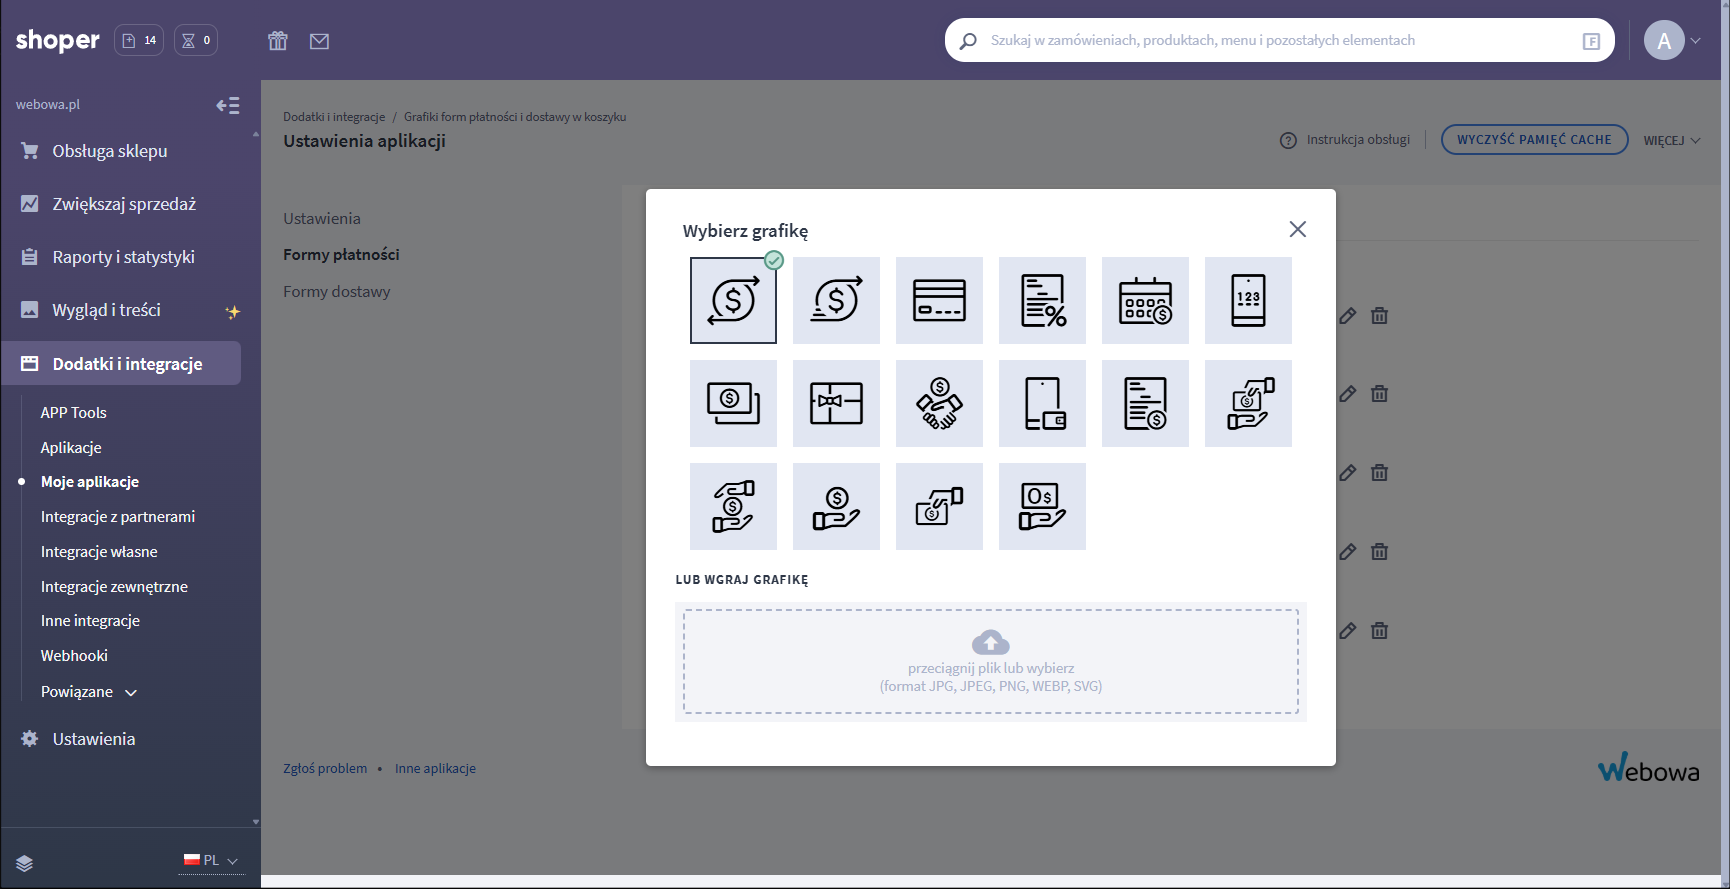Select the handshake with dollar coin graphic
This screenshot has width=1730, height=889.
coord(939,403)
